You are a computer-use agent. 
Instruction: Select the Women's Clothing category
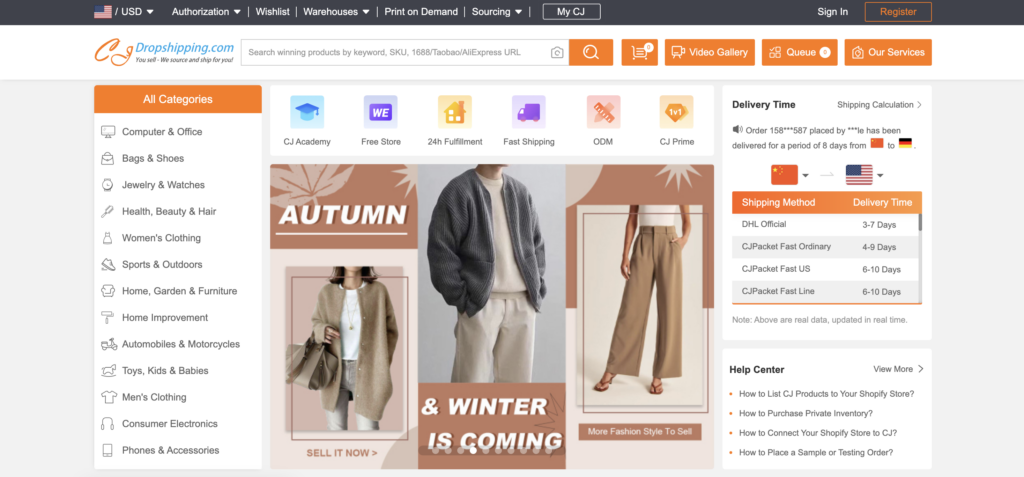tap(160, 238)
